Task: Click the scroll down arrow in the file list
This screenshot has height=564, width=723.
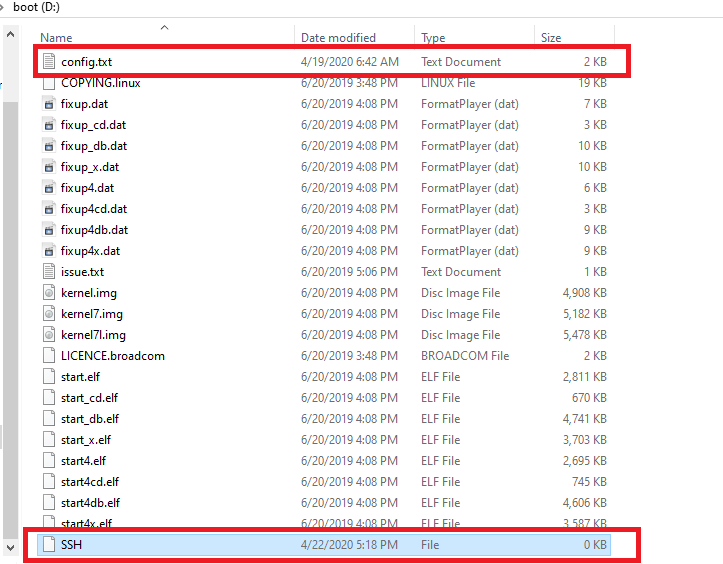Action: (11, 548)
